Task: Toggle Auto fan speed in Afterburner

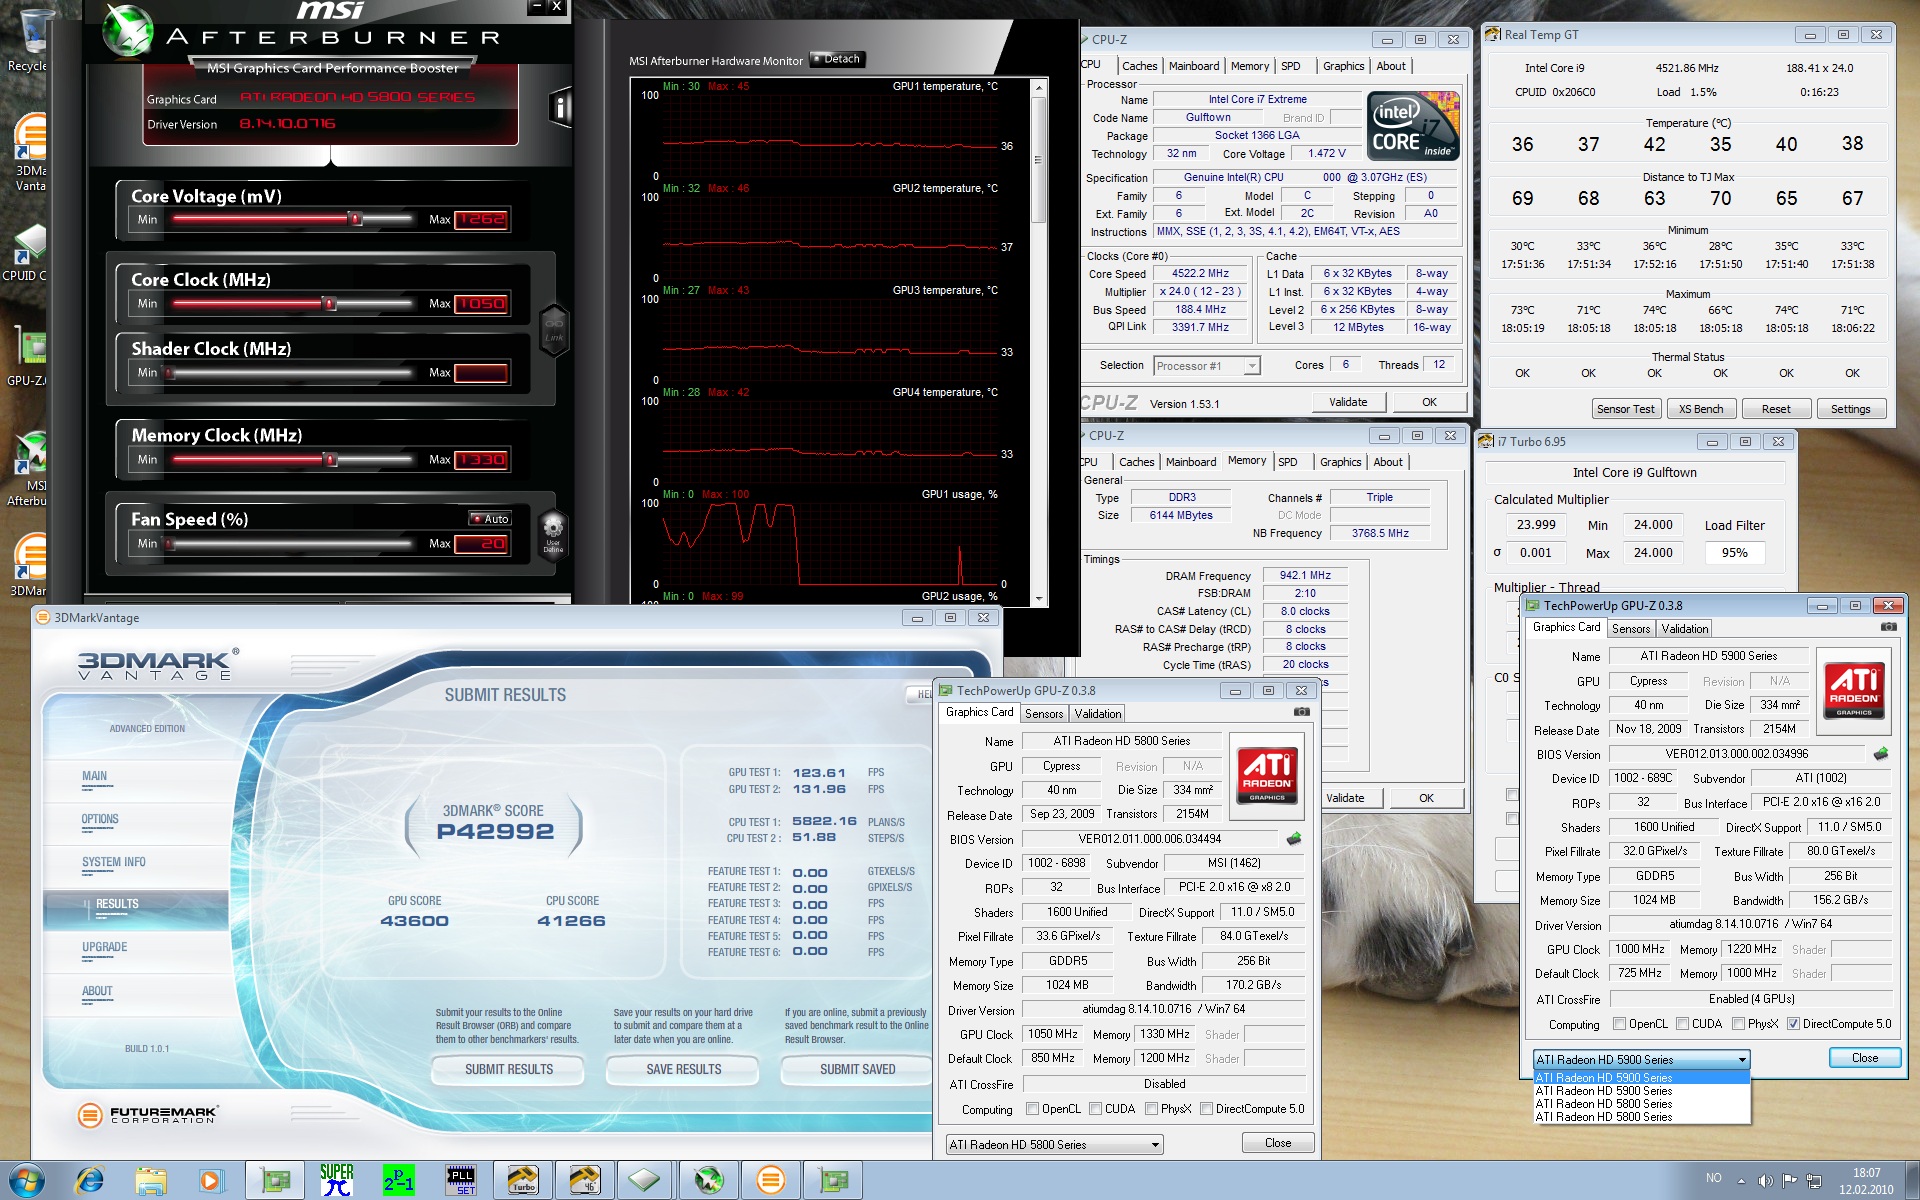Action: (490, 518)
